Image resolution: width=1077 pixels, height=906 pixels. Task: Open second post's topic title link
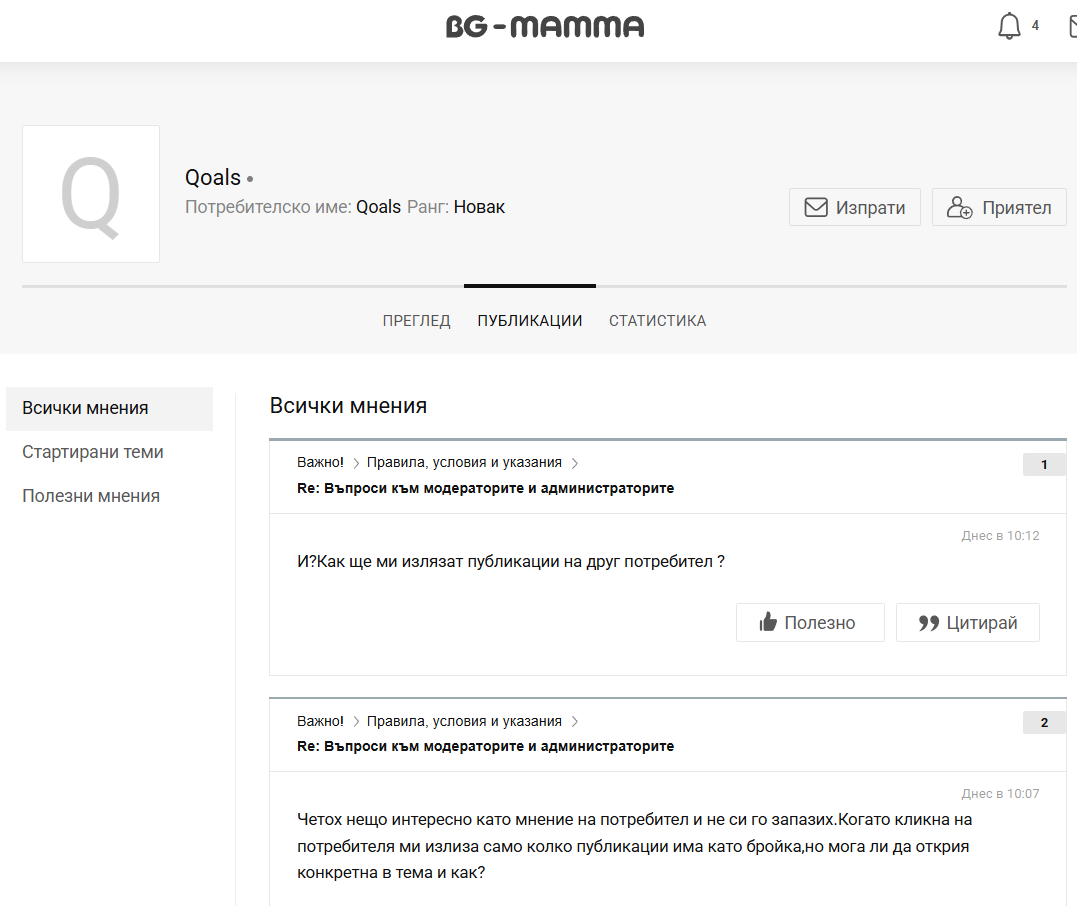click(x=485, y=746)
